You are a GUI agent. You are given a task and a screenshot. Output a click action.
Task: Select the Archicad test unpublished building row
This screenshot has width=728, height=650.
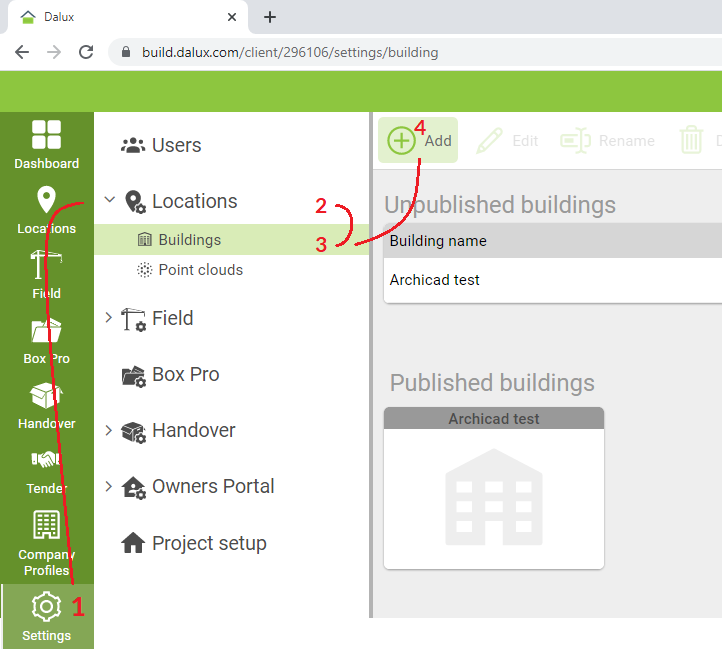pyautogui.click(x=552, y=280)
